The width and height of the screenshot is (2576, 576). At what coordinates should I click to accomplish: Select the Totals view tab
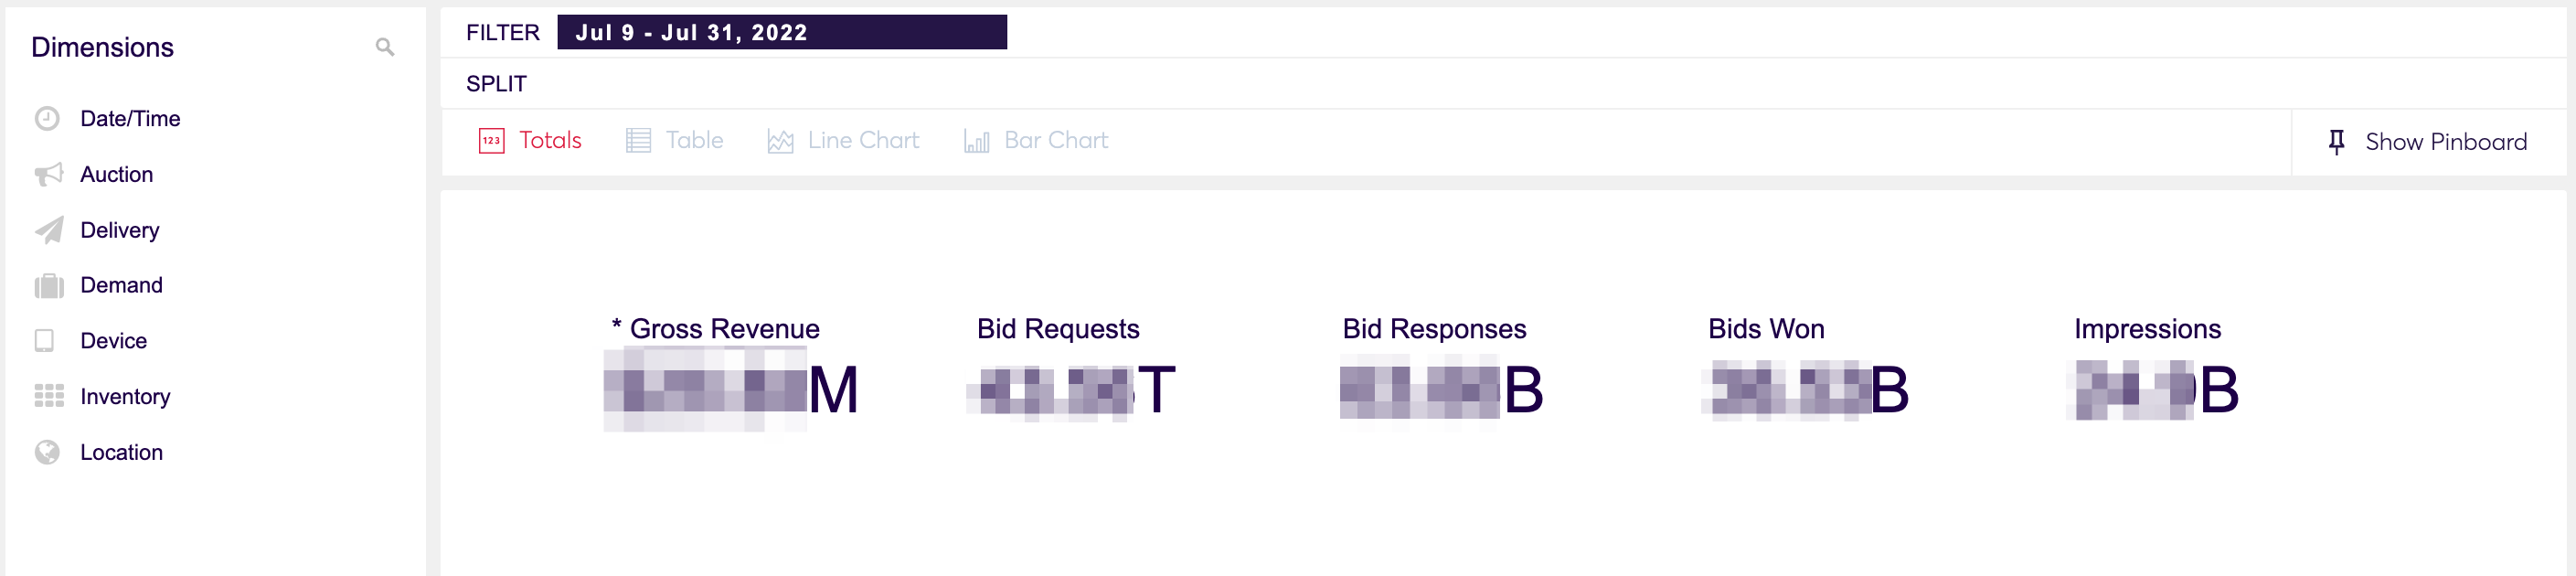pos(530,141)
